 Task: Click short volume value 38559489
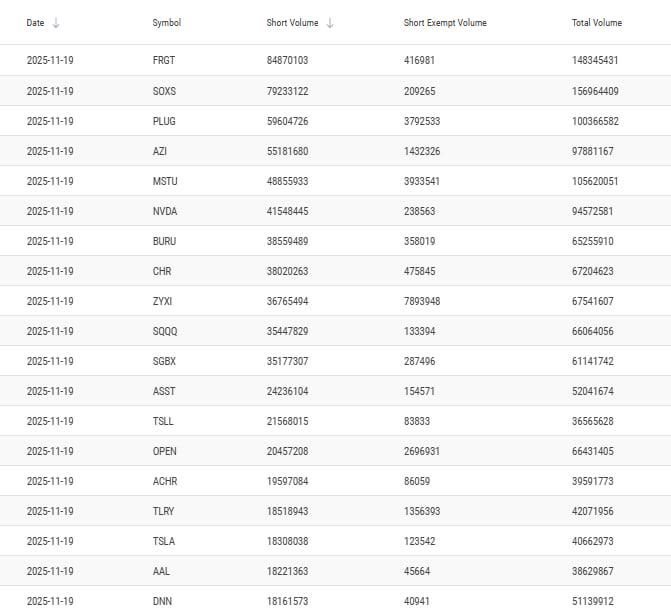(x=287, y=241)
